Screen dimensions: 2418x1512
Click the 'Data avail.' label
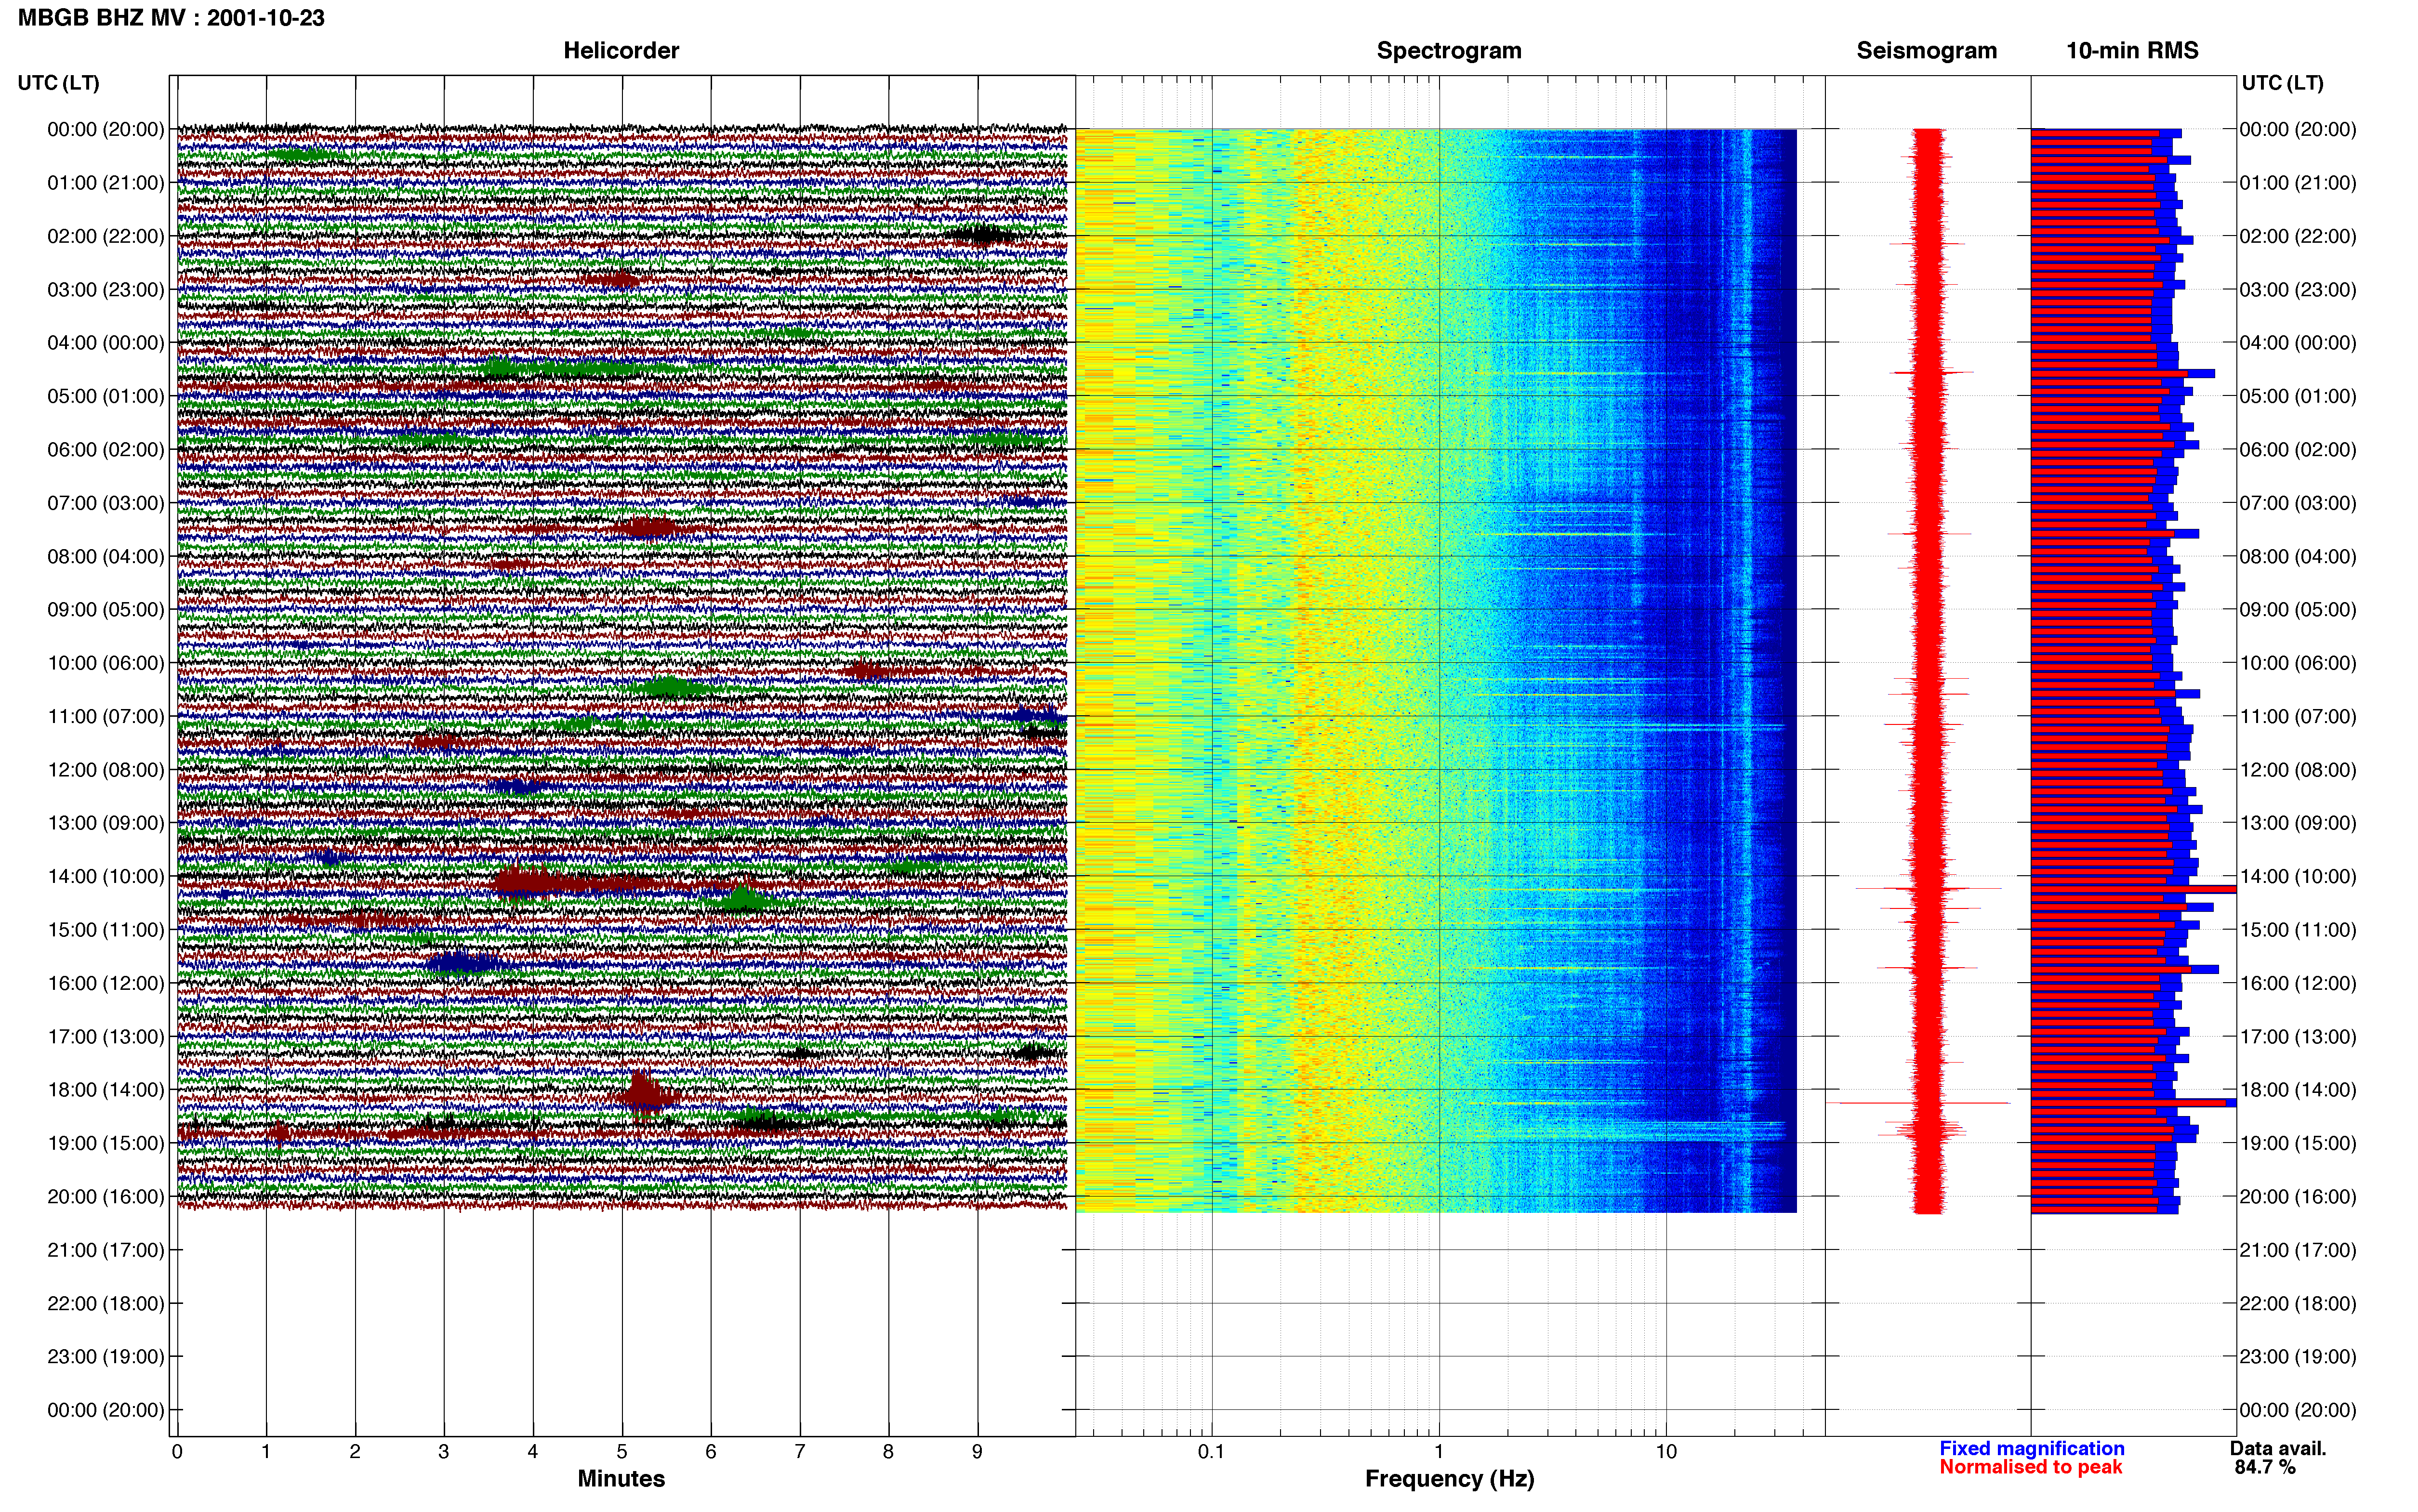point(2278,1449)
